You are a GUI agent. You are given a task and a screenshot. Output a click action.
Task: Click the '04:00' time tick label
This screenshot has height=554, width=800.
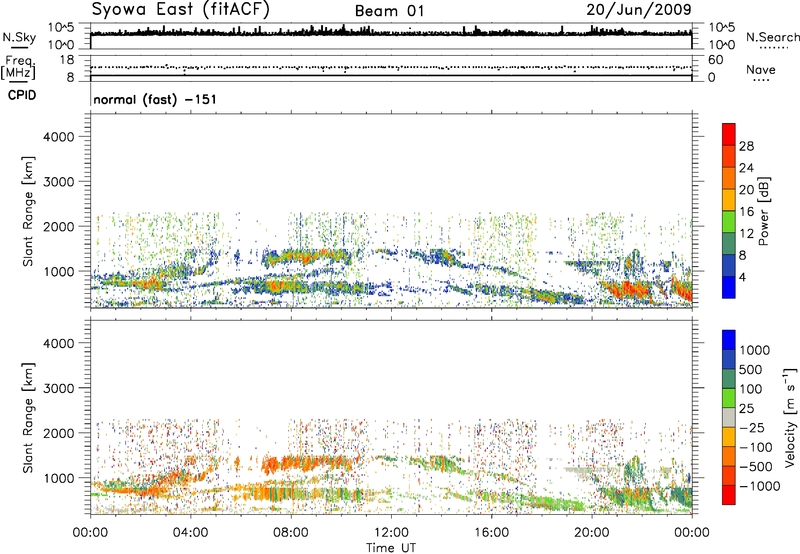click(191, 533)
